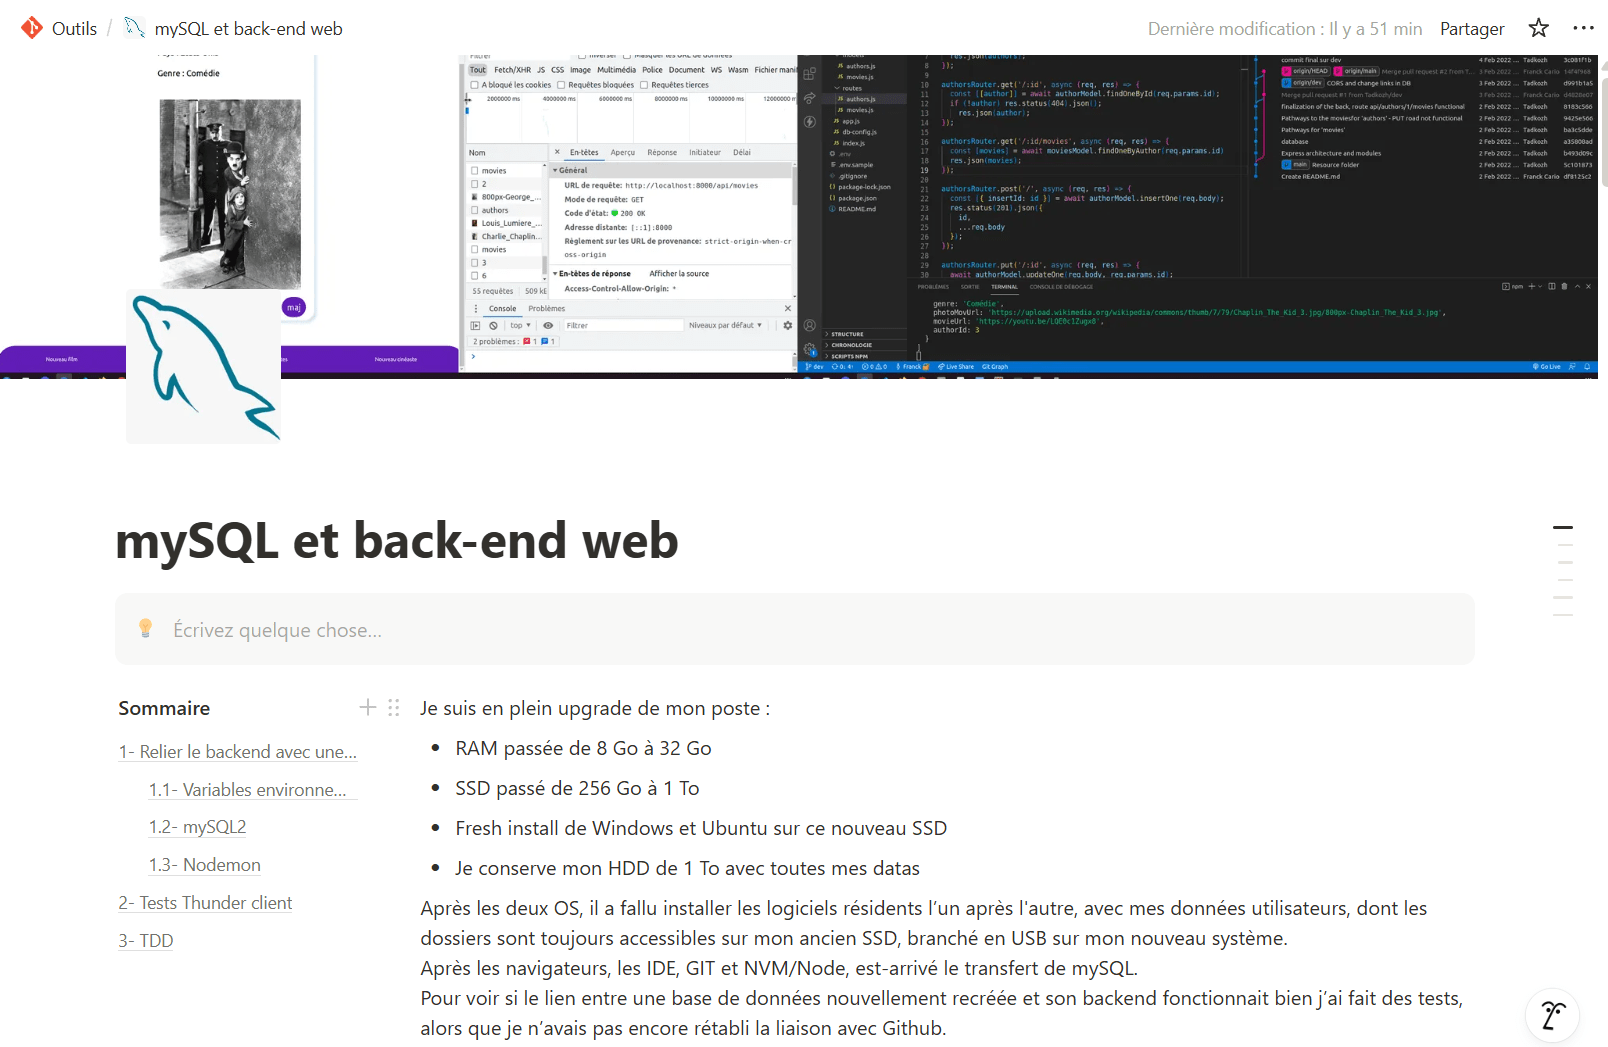
Task: Change the lightbulb callout icon
Action: point(146,629)
